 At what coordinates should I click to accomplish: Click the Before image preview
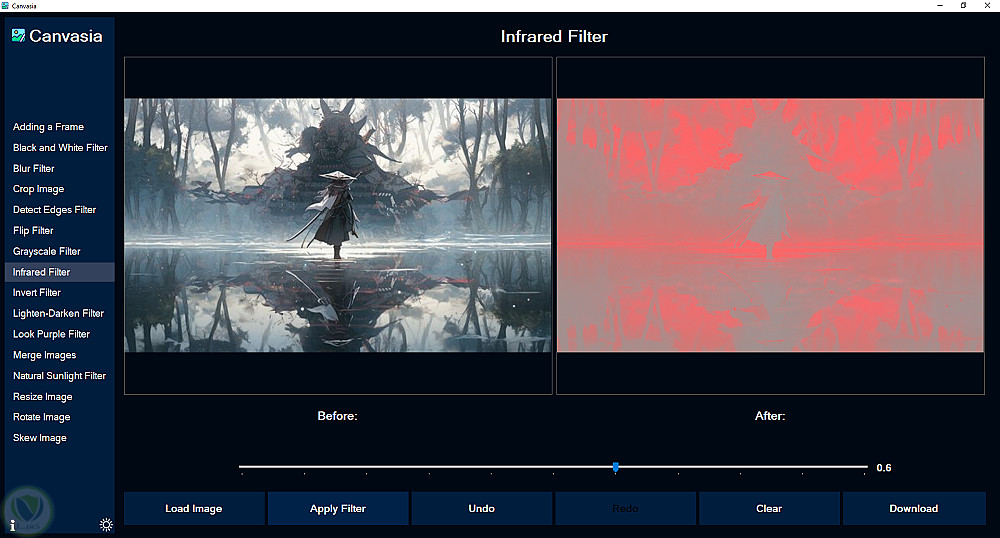click(x=338, y=225)
